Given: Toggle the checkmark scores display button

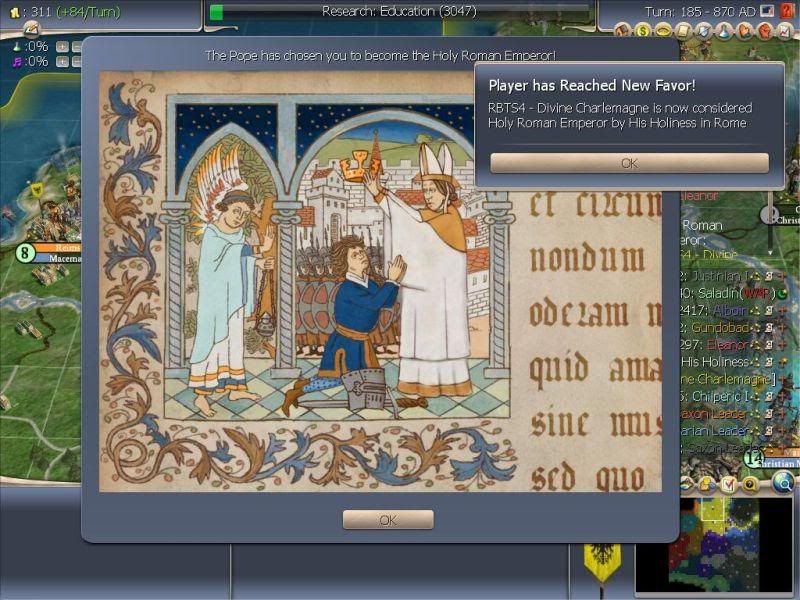Looking at the screenshot, I should point(728,484).
